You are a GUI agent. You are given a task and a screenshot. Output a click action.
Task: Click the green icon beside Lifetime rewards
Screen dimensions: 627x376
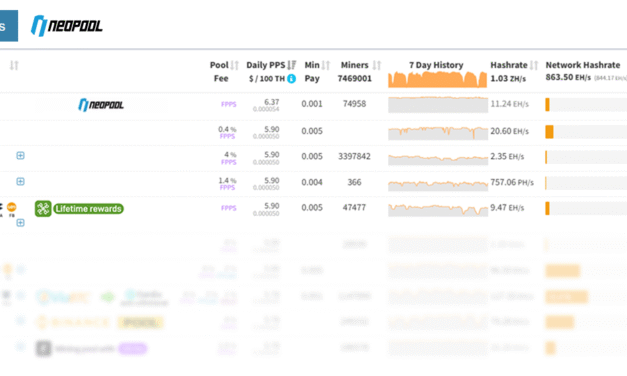coord(43,208)
